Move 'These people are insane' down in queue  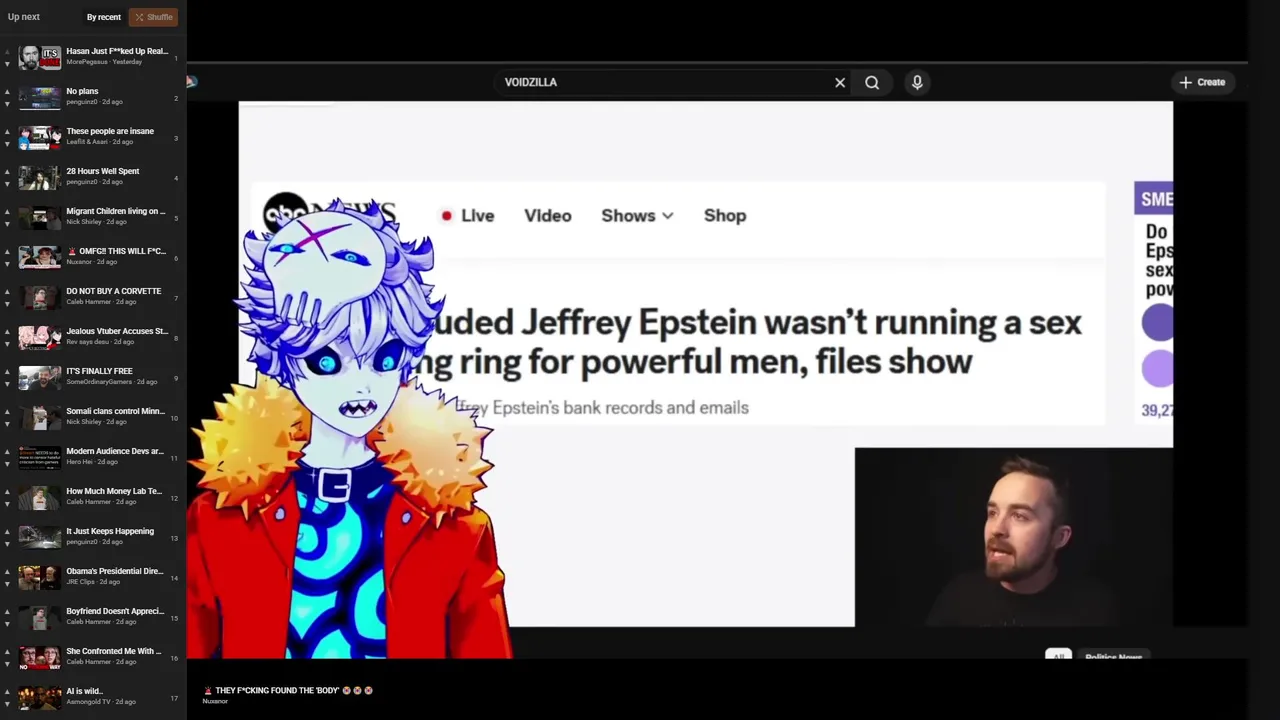(7, 144)
